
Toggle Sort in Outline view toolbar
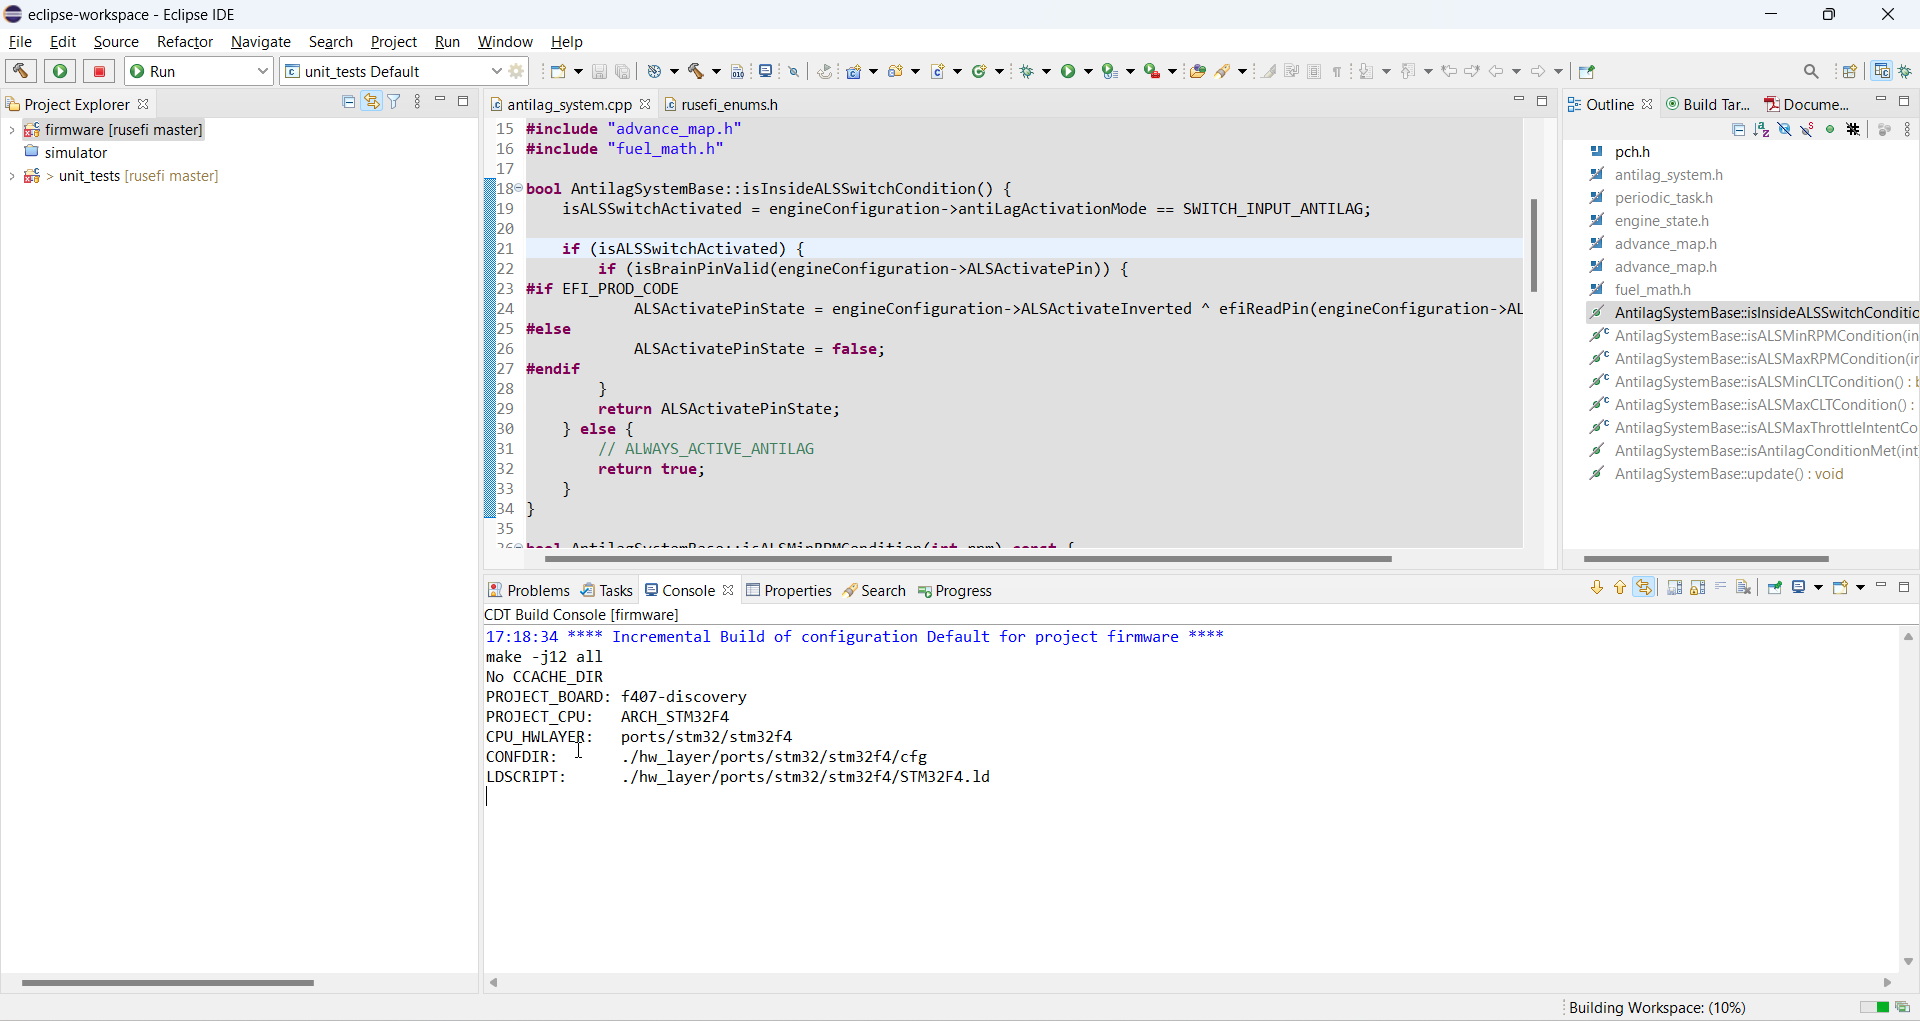(x=1762, y=130)
